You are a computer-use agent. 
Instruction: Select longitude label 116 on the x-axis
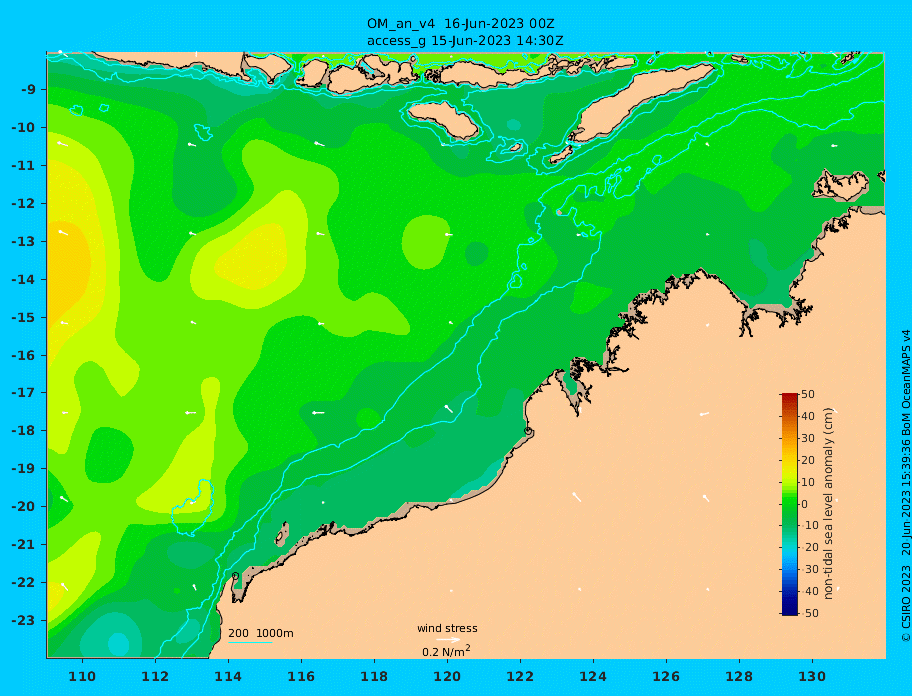click(x=301, y=676)
